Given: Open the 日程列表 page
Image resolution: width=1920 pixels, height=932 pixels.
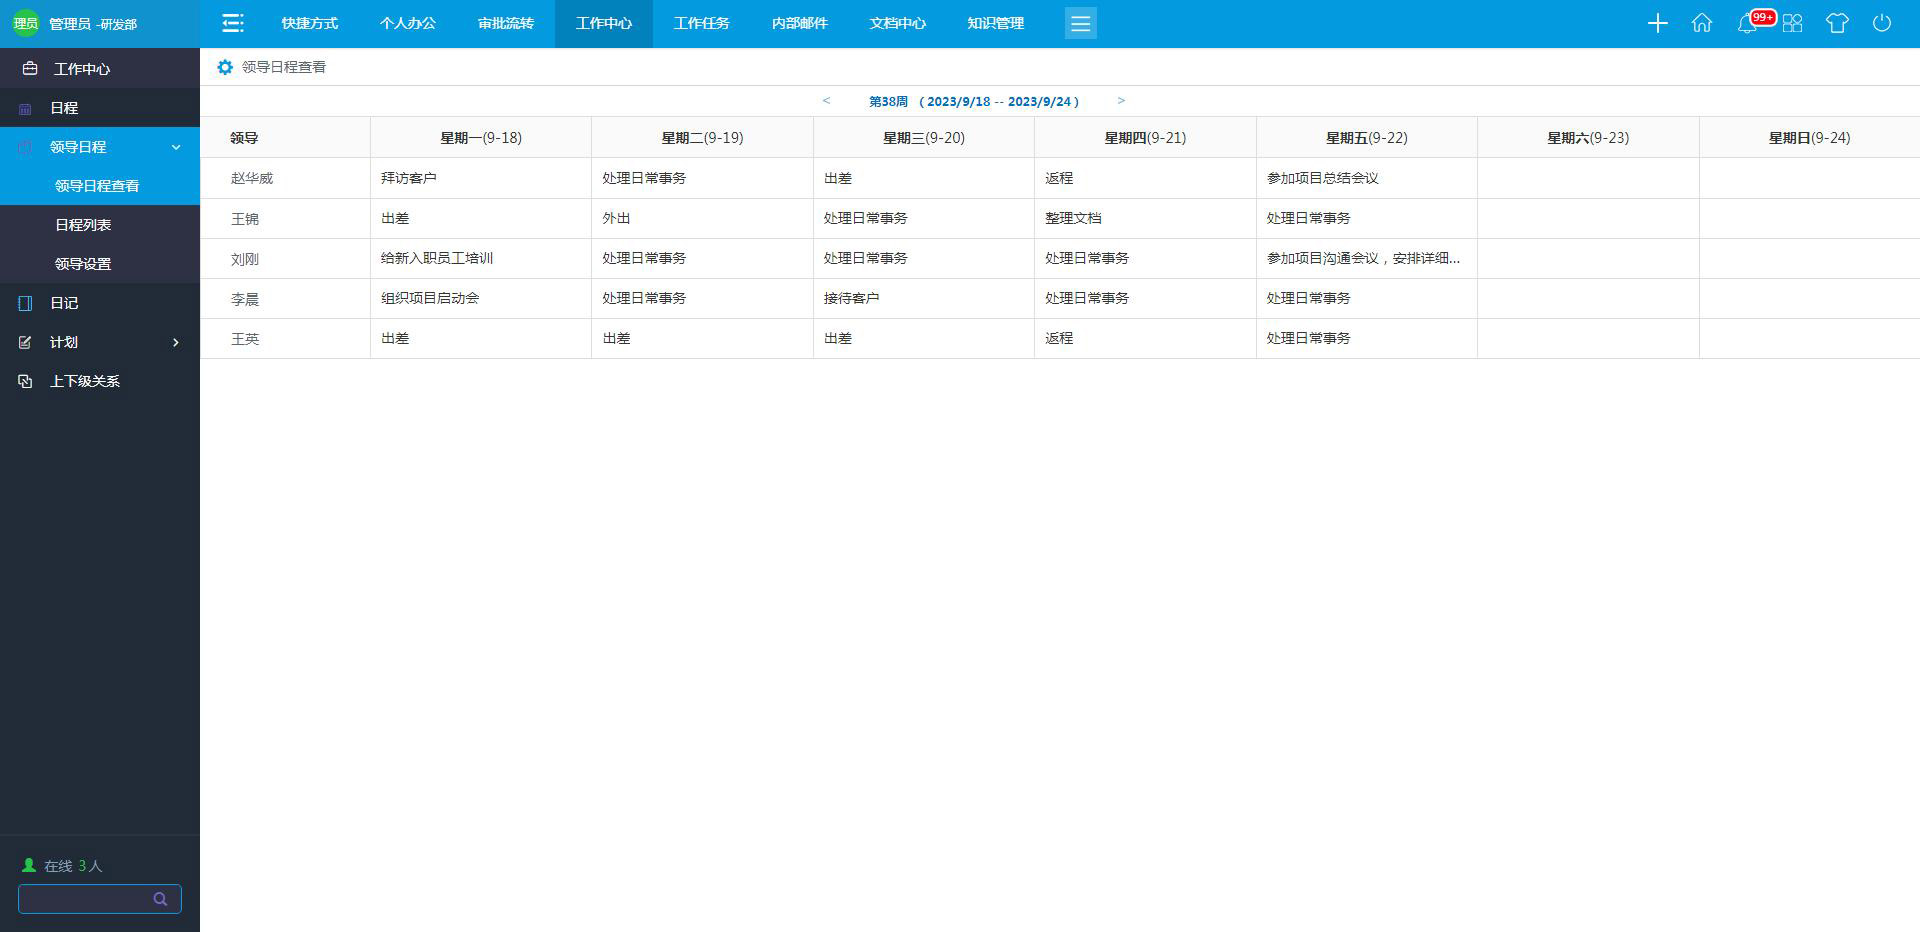Looking at the screenshot, I should [84, 224].
